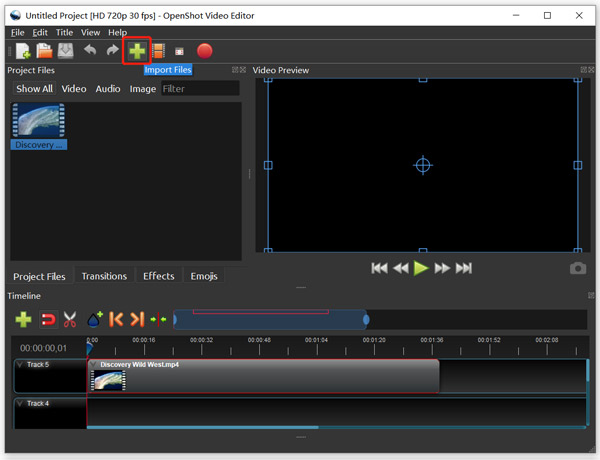
Task: Choose profile via the filmstrip icon
Action: (159, 51)
